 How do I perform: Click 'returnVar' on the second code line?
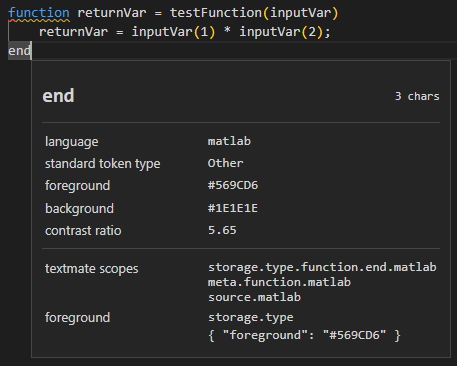coord(73,32)
